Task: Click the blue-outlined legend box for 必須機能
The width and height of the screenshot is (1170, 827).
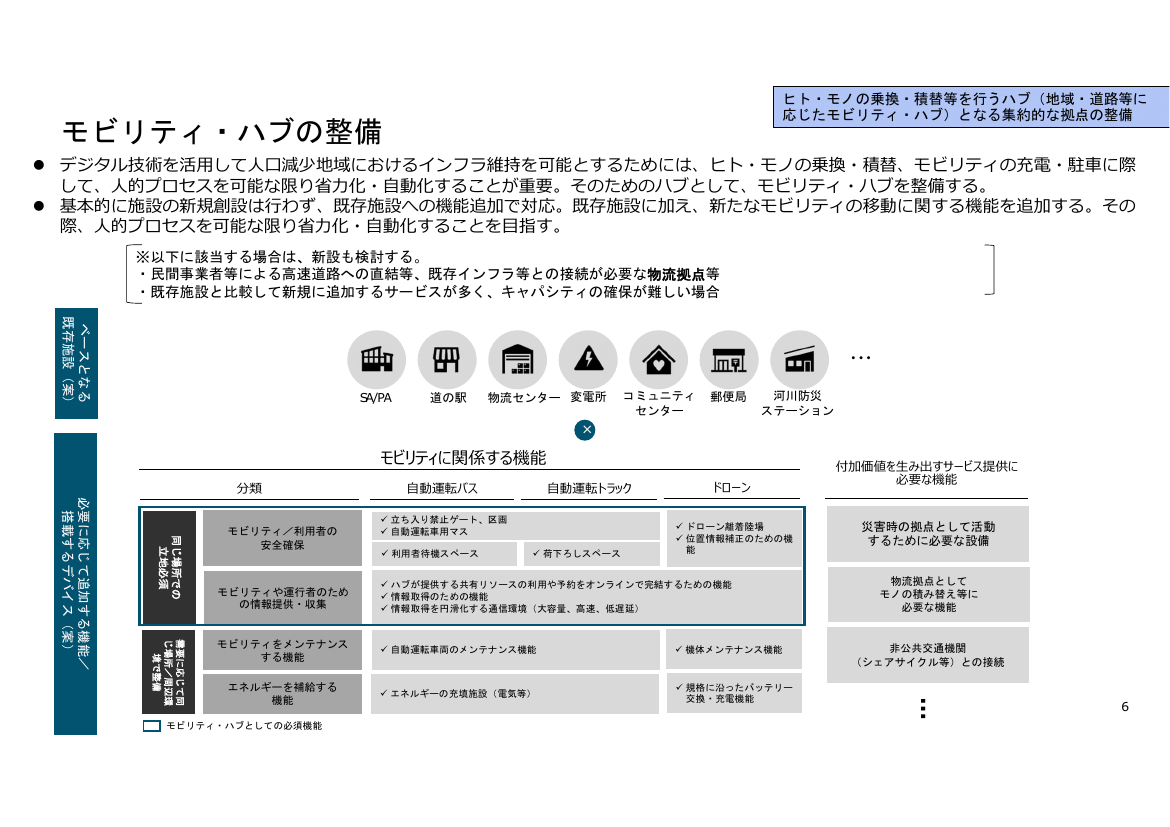Action: [x=151, y=725]
